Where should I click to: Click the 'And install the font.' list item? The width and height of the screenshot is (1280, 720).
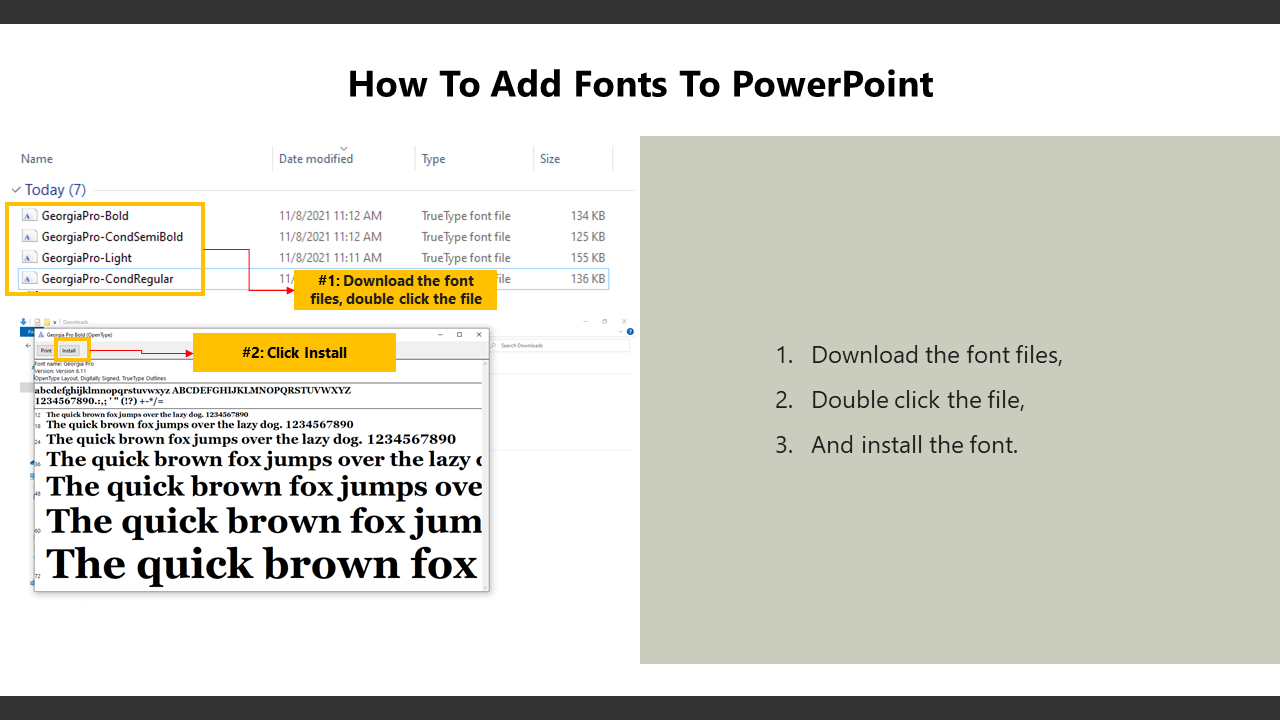(x=914, y=445)
